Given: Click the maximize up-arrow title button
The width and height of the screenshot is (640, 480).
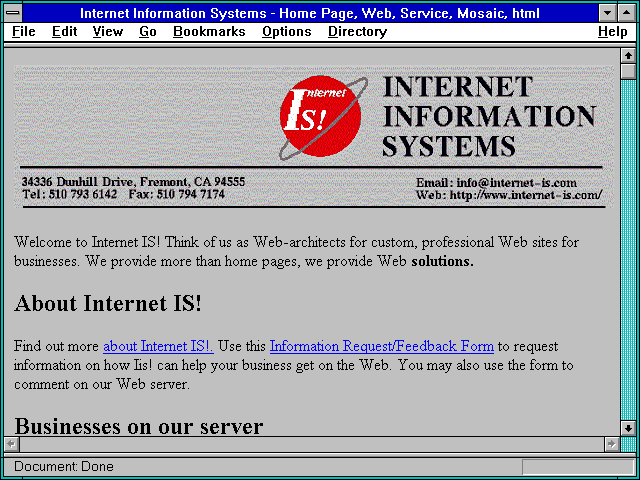Looking at the screenshot, I should pyautogui.click(x=627, y=13).
